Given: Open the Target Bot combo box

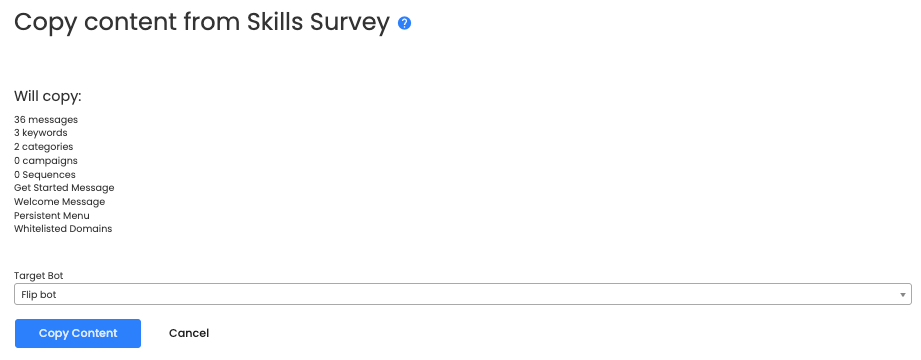Looking at the screenshot, I should pyautogui.click(x=463, y=294).
